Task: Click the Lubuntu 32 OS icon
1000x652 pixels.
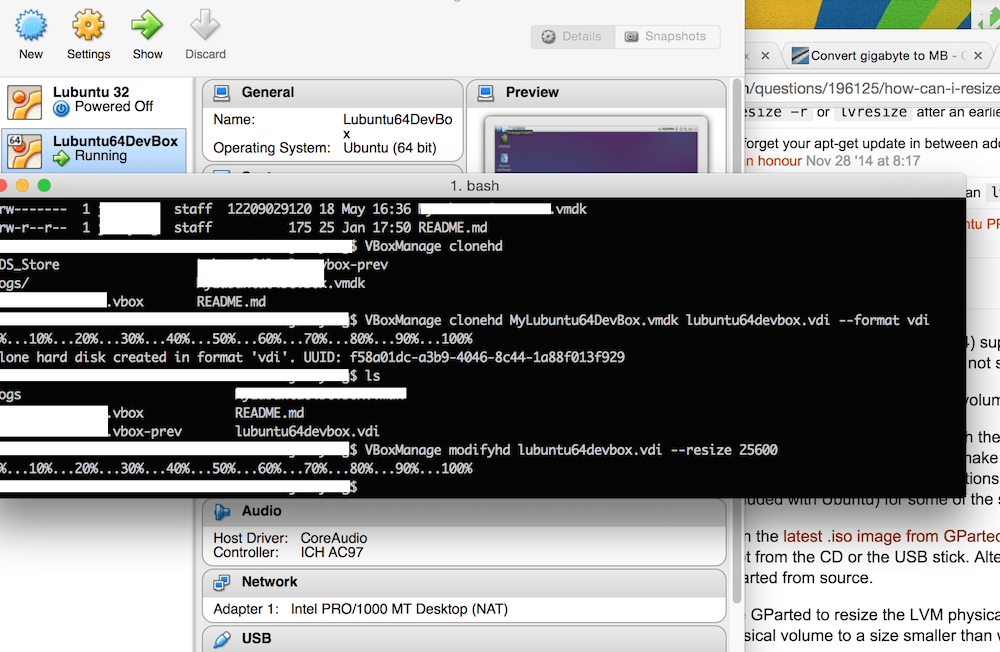Action: (x=25, y=102)
